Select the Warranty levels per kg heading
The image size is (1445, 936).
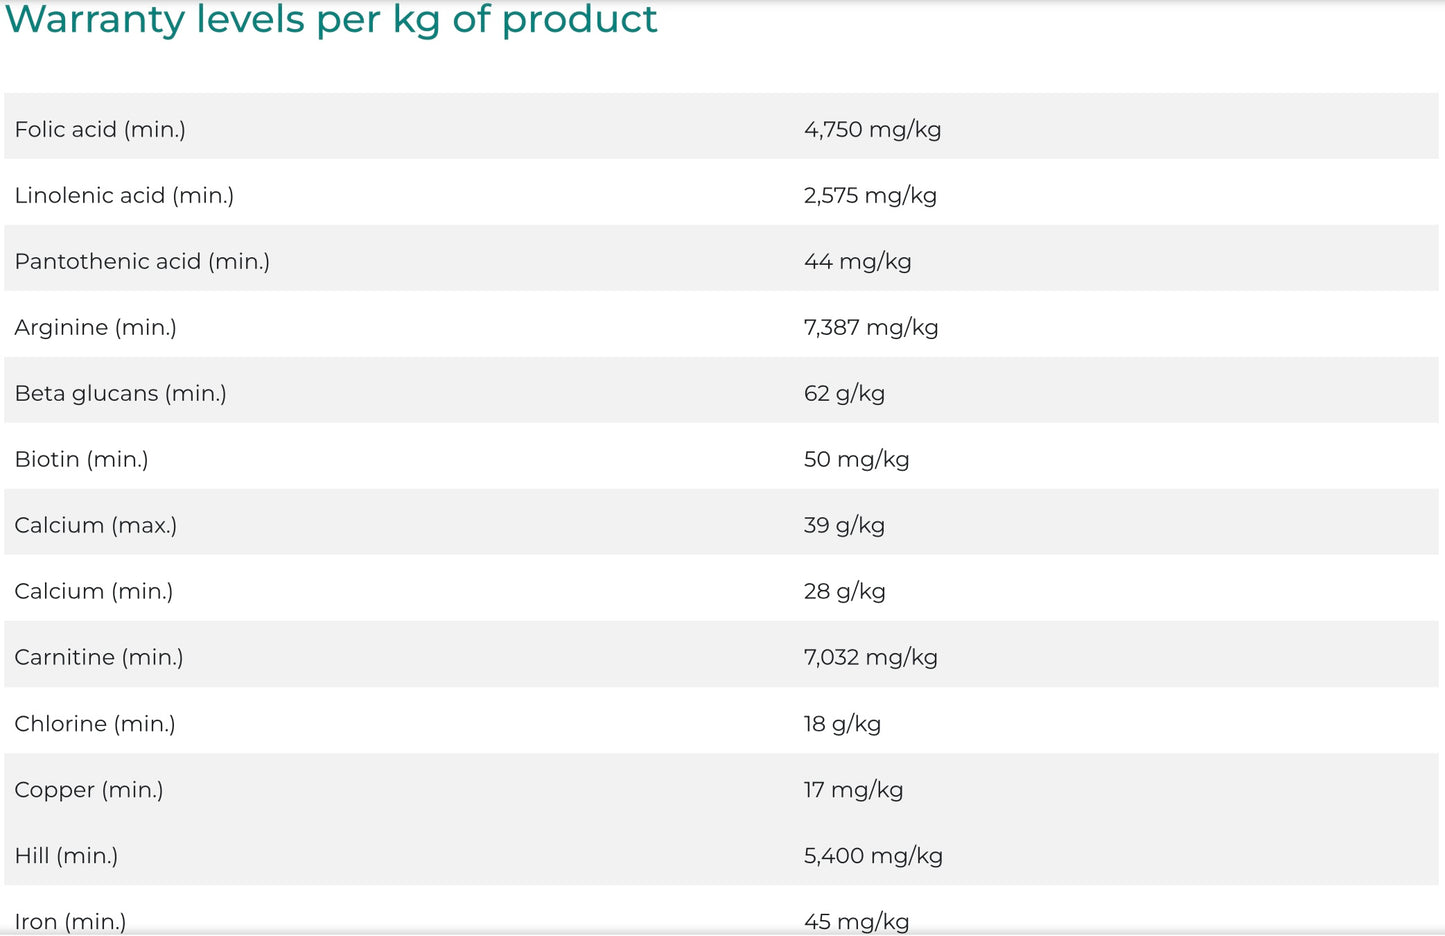331,20
